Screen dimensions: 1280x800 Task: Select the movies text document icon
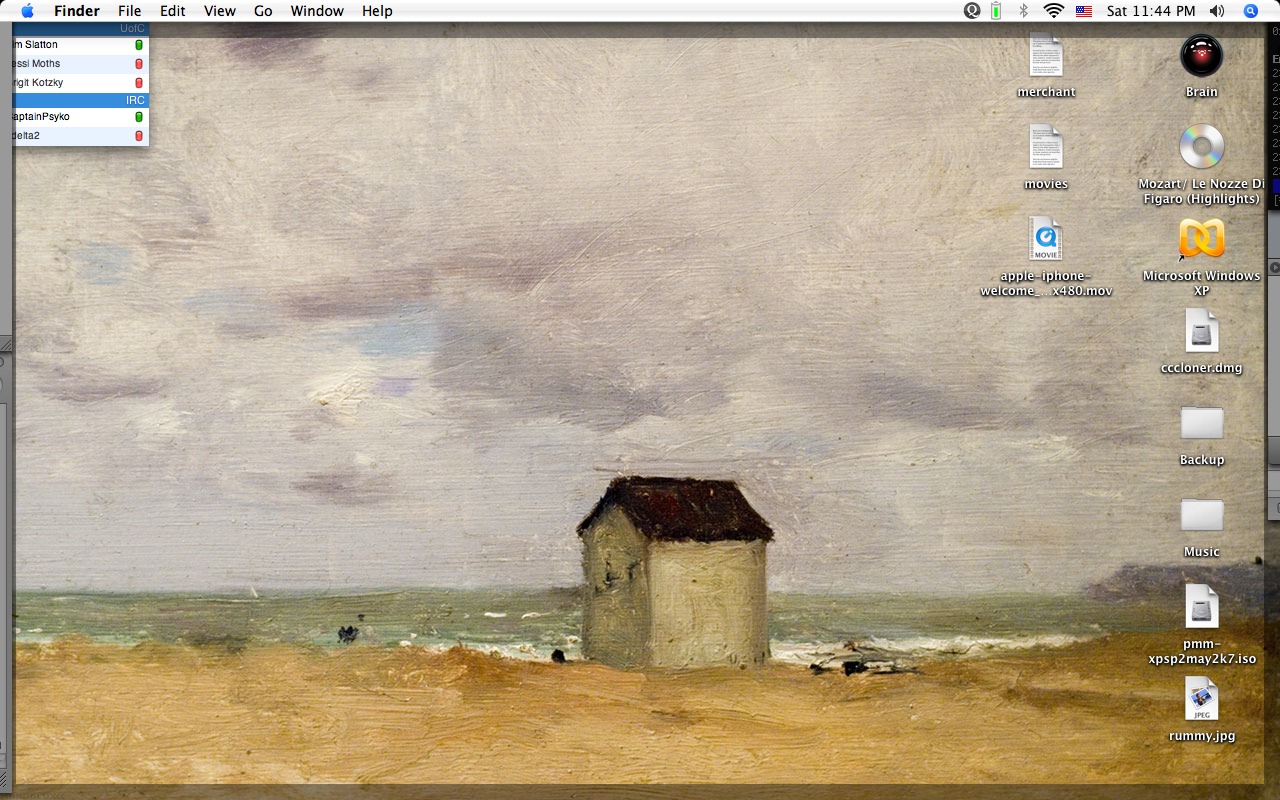[1046, 147]
